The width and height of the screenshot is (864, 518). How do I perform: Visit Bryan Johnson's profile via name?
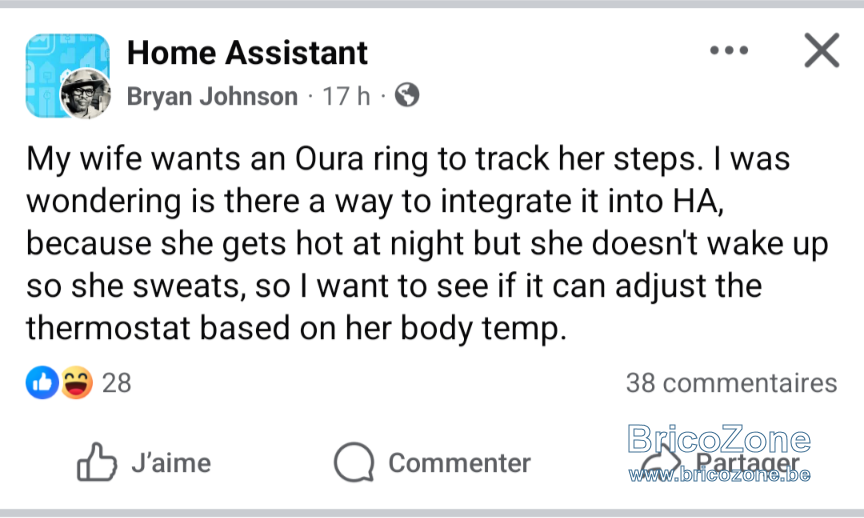pyautogui.click(x=212, y=96)
